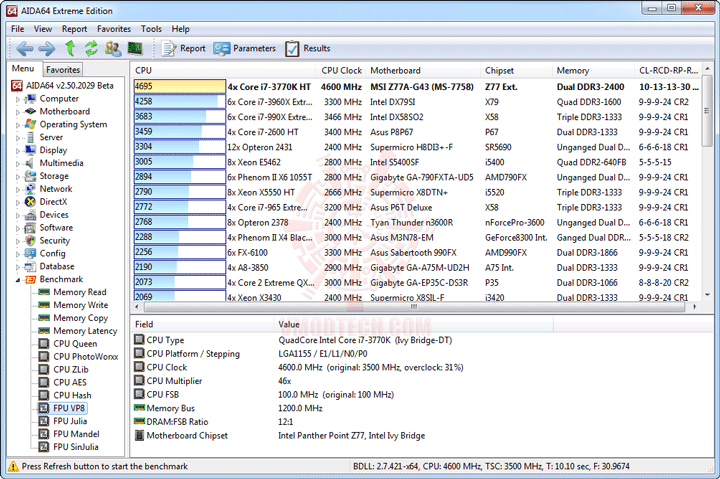Click the CL-RCD-RP-R... column header
The width and height of the screenshot is (720, 479).
click(668, 70)
